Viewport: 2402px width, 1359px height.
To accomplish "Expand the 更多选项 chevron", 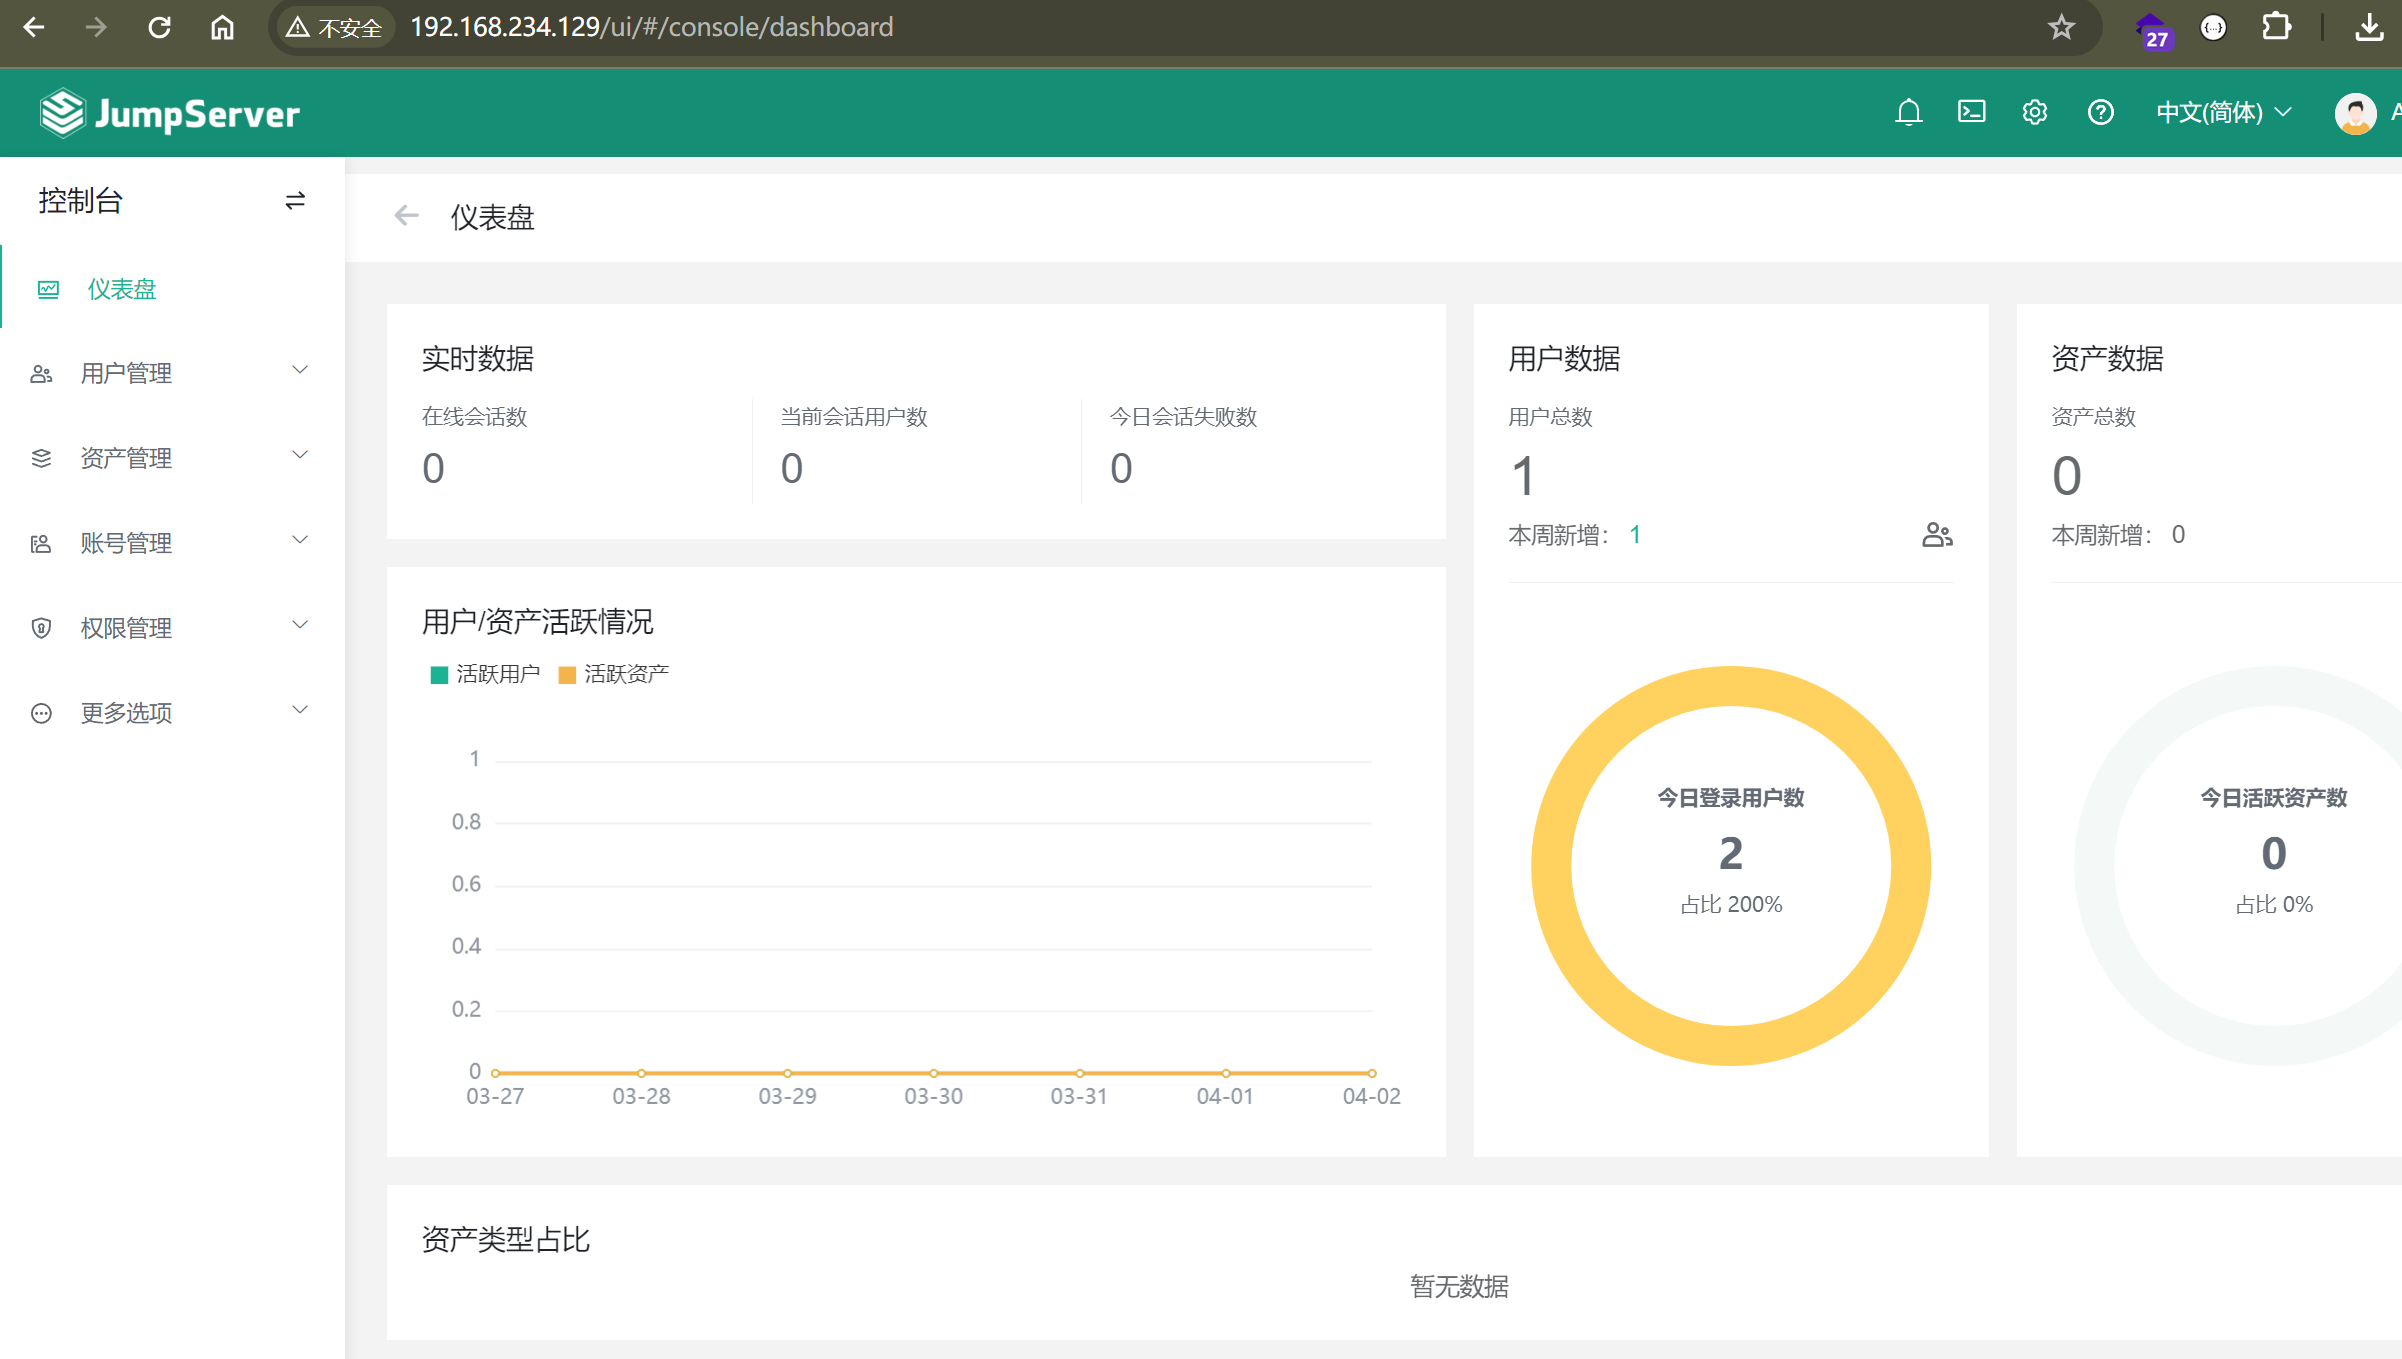I will point(300,710).
